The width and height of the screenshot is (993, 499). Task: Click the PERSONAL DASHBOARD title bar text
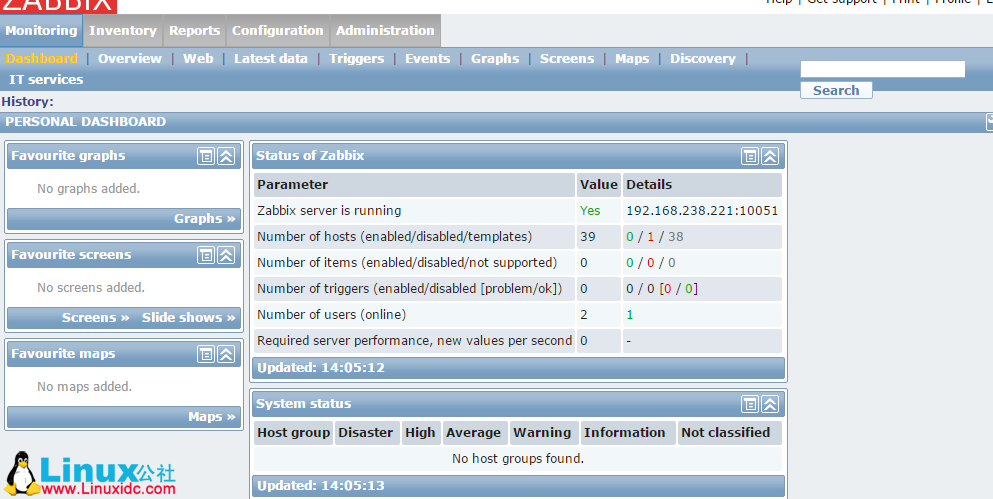(85, 122)
